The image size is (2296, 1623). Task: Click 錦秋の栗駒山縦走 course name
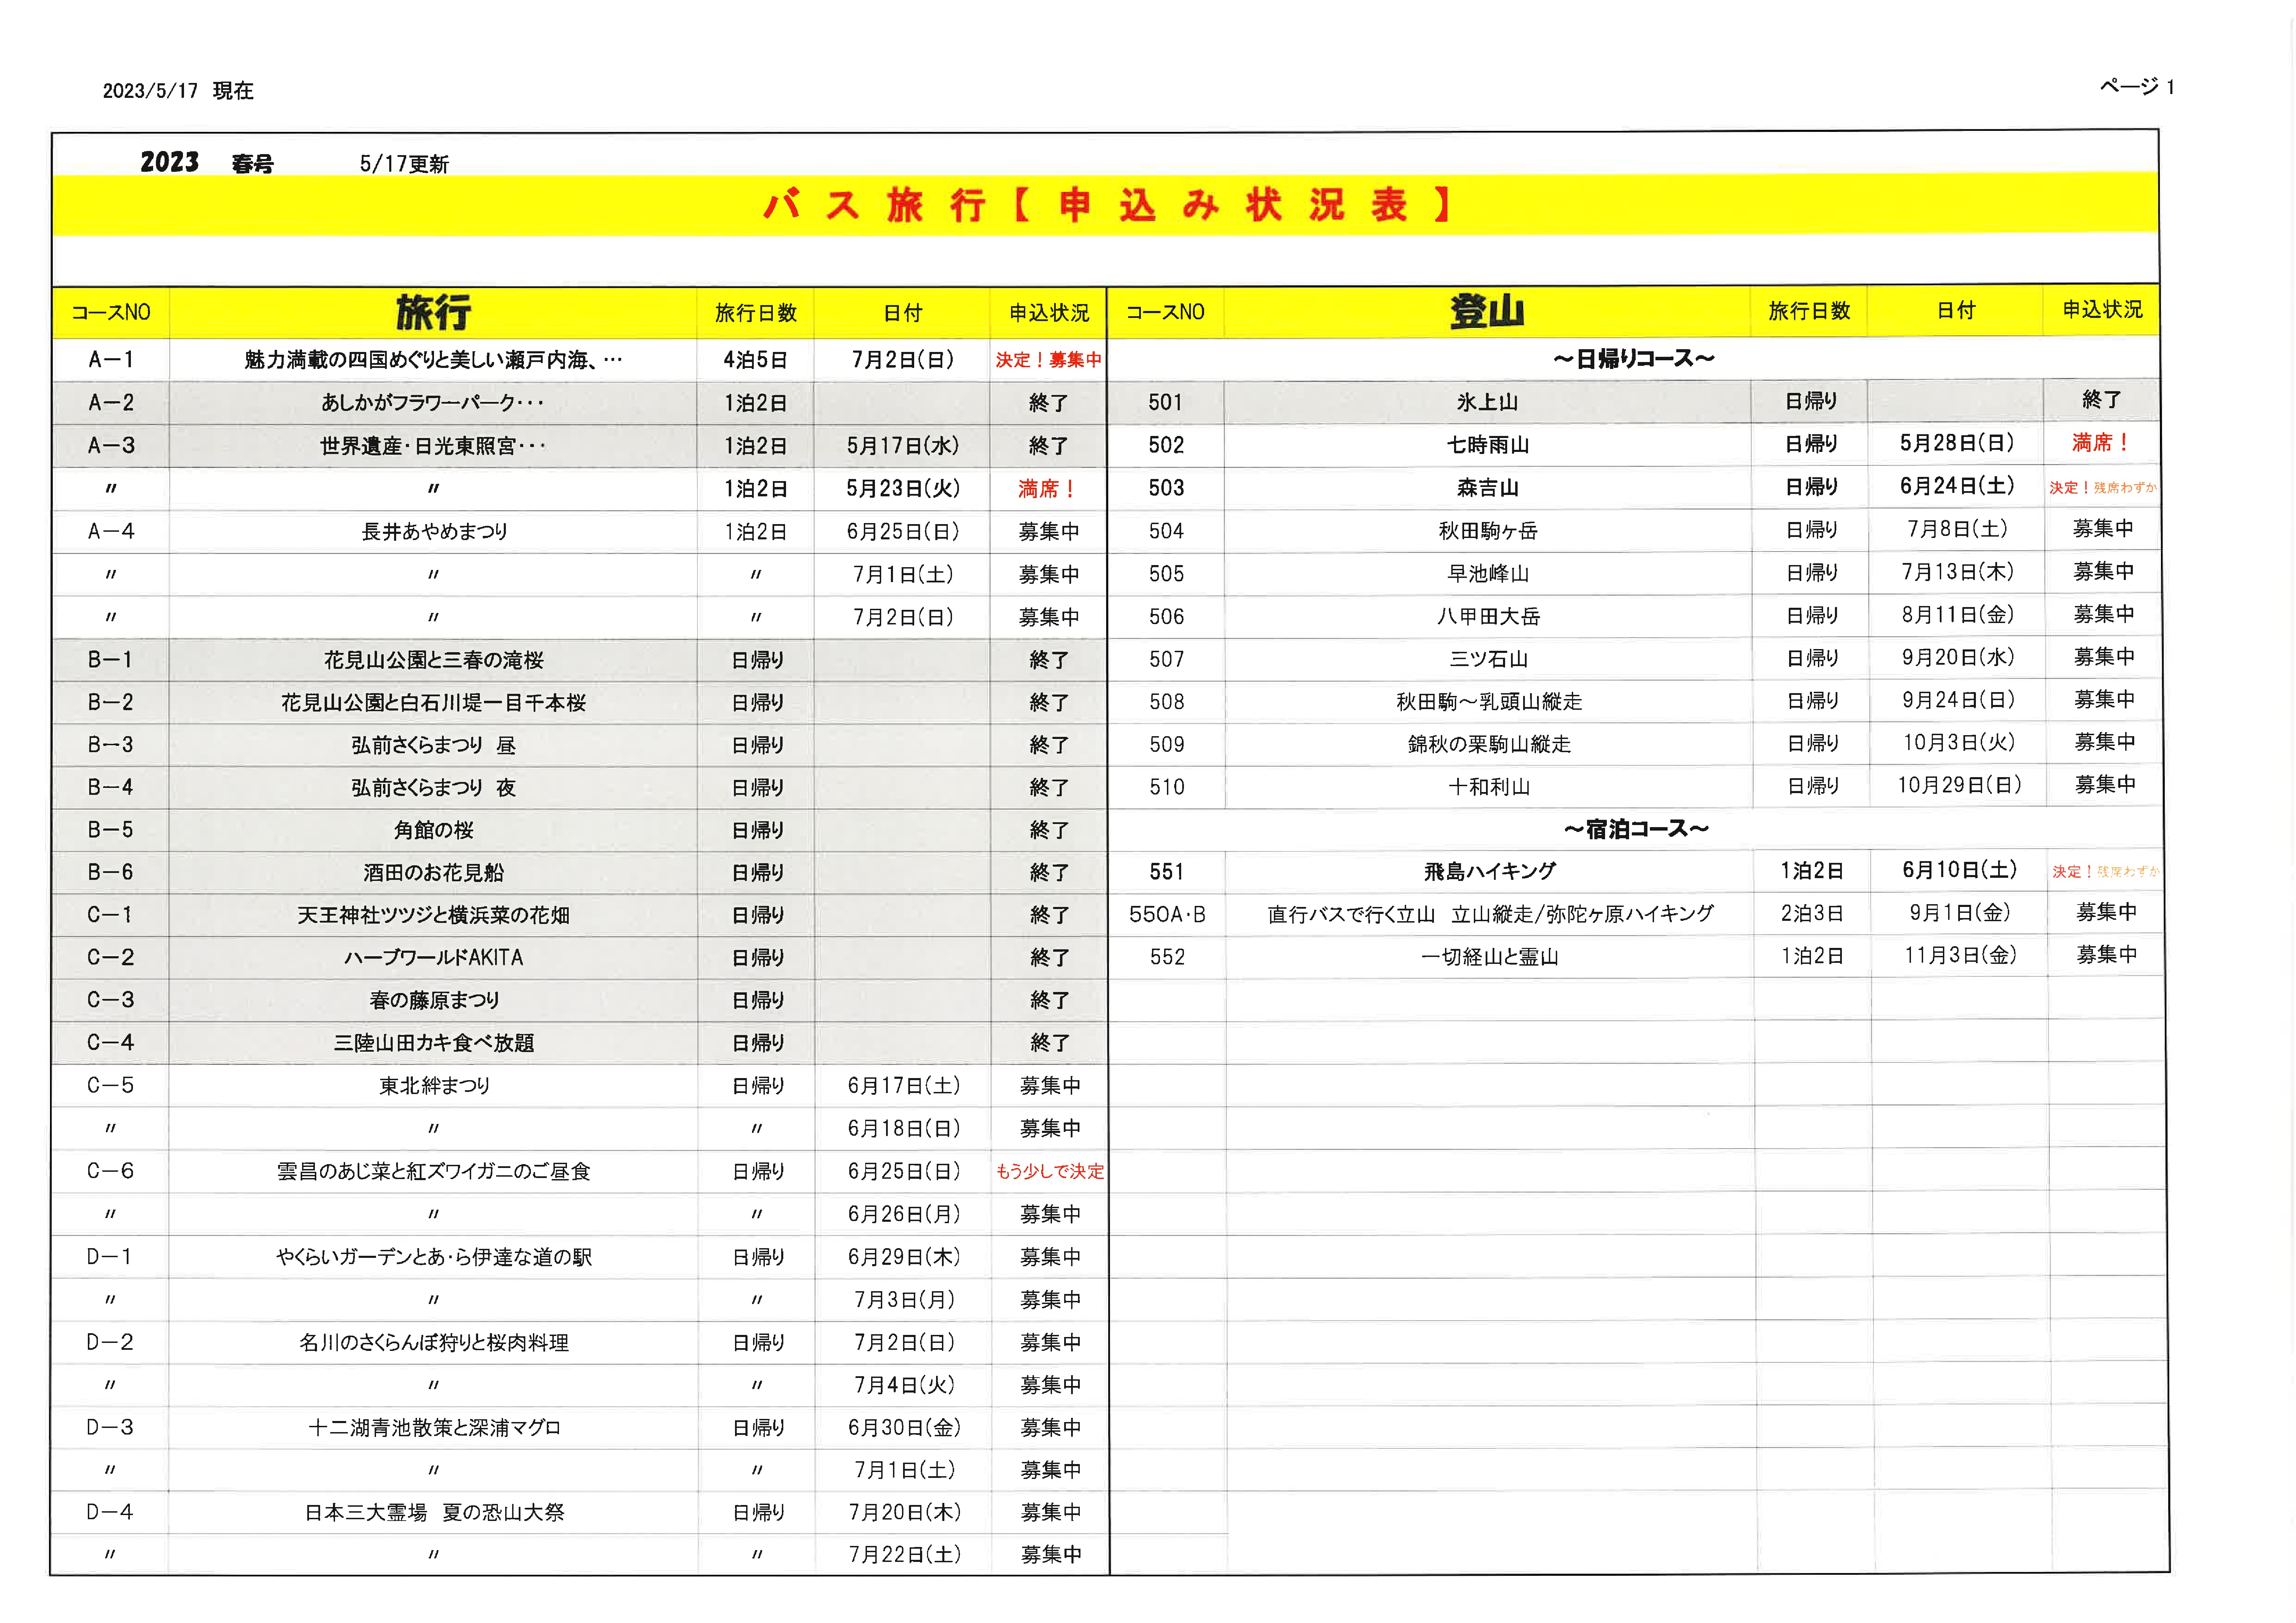(x=1489, y=744)
